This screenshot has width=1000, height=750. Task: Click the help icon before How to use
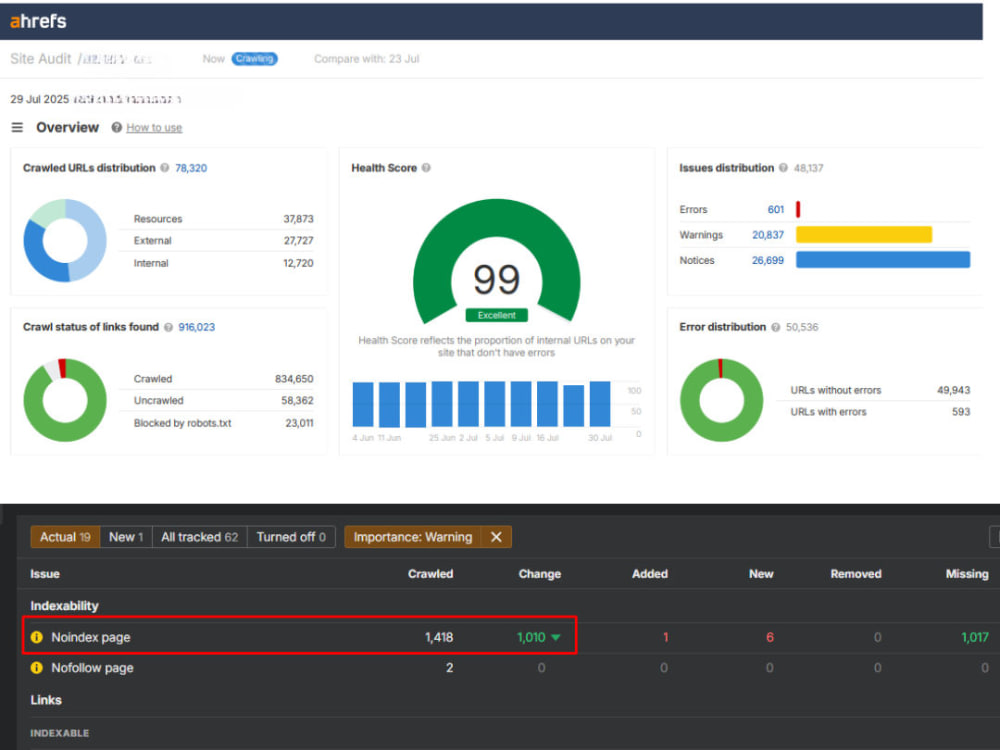[117, 128]
